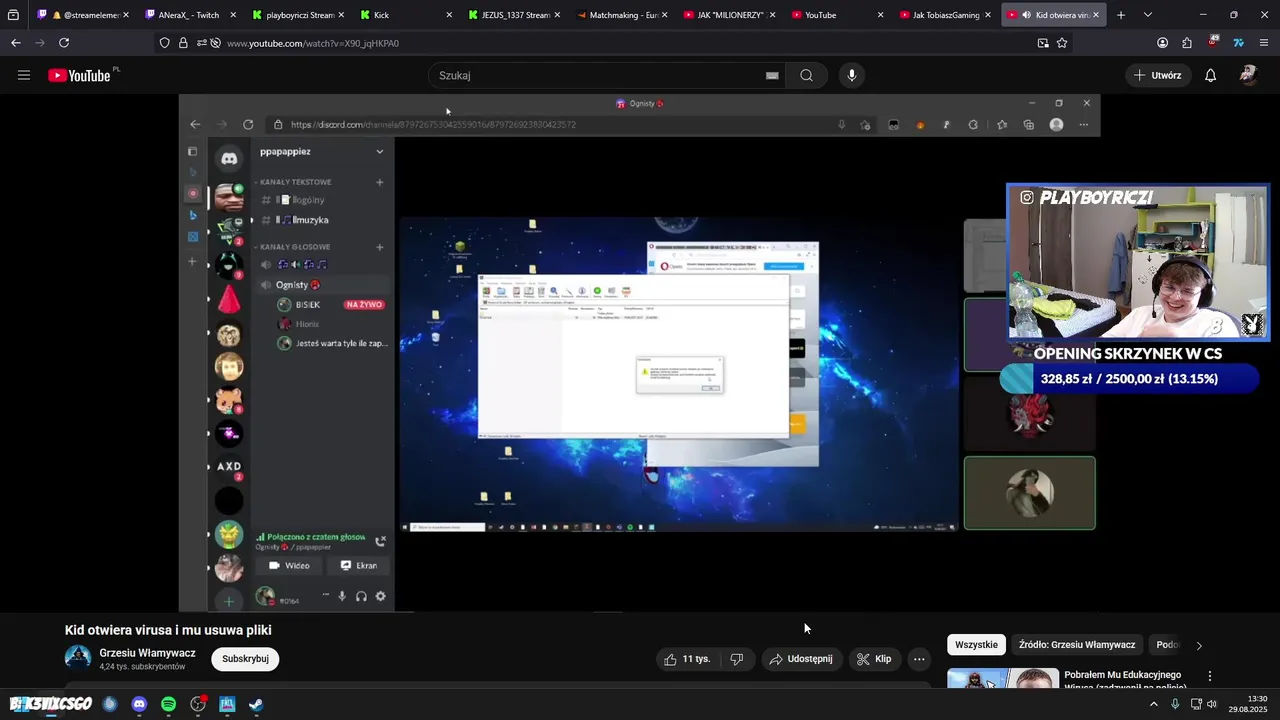Image resolution: width=1280 pixels, height=720 pixels.
Task: Close the Kick tab
Action: (449, 15)
